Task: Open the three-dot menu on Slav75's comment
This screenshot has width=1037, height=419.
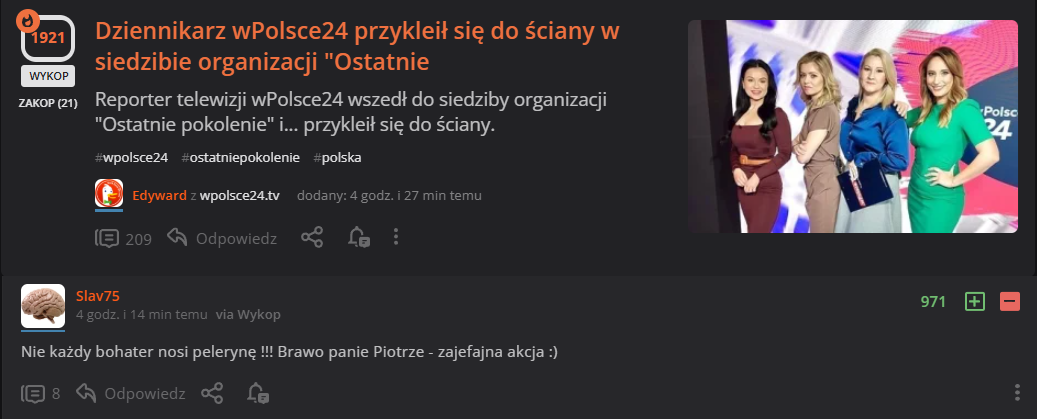Action: (1017, 393)
